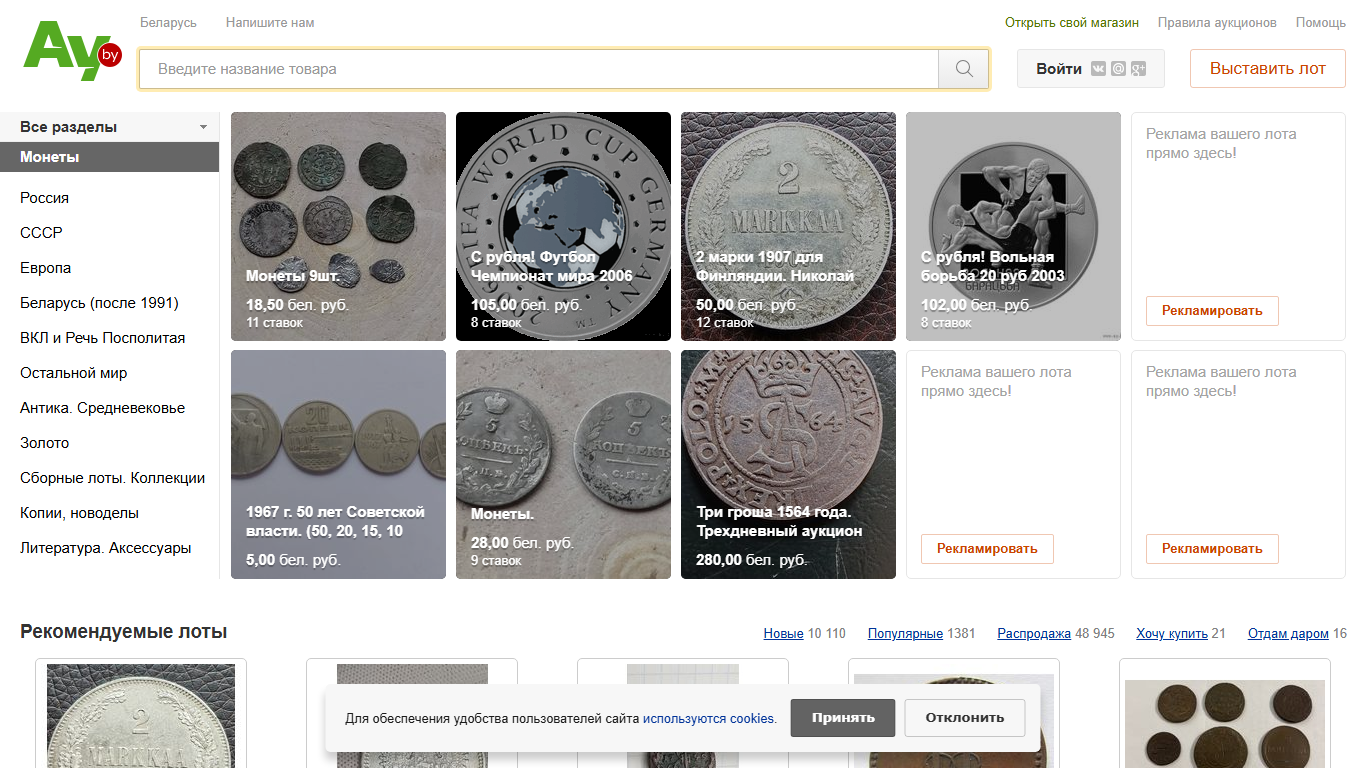Show the Новые lots tab
Screen dimensions: 1366x768
pos(783,634)
